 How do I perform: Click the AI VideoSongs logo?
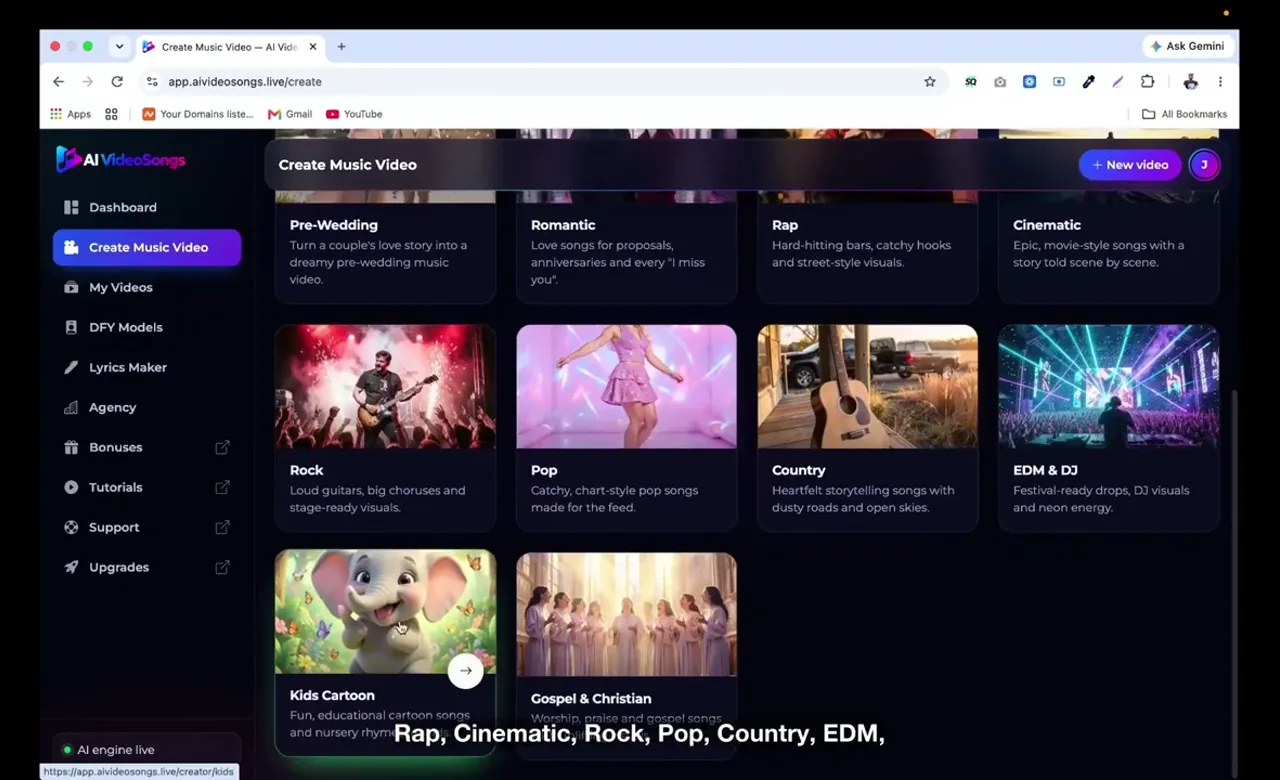tap(121, 159)
